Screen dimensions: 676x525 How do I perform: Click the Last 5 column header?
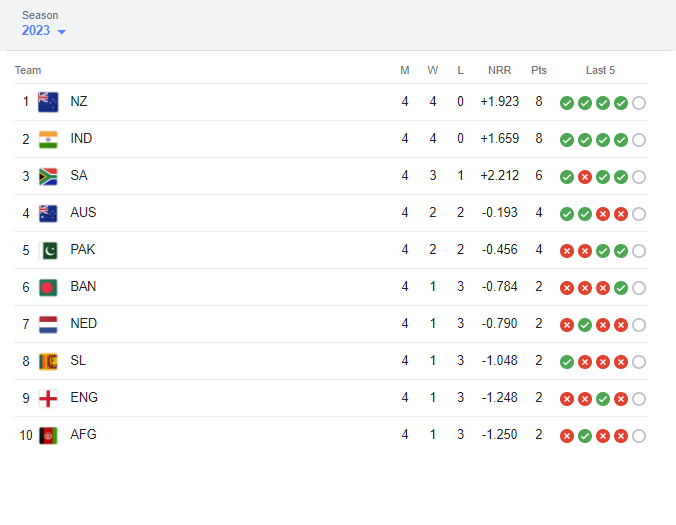(600, 70)
